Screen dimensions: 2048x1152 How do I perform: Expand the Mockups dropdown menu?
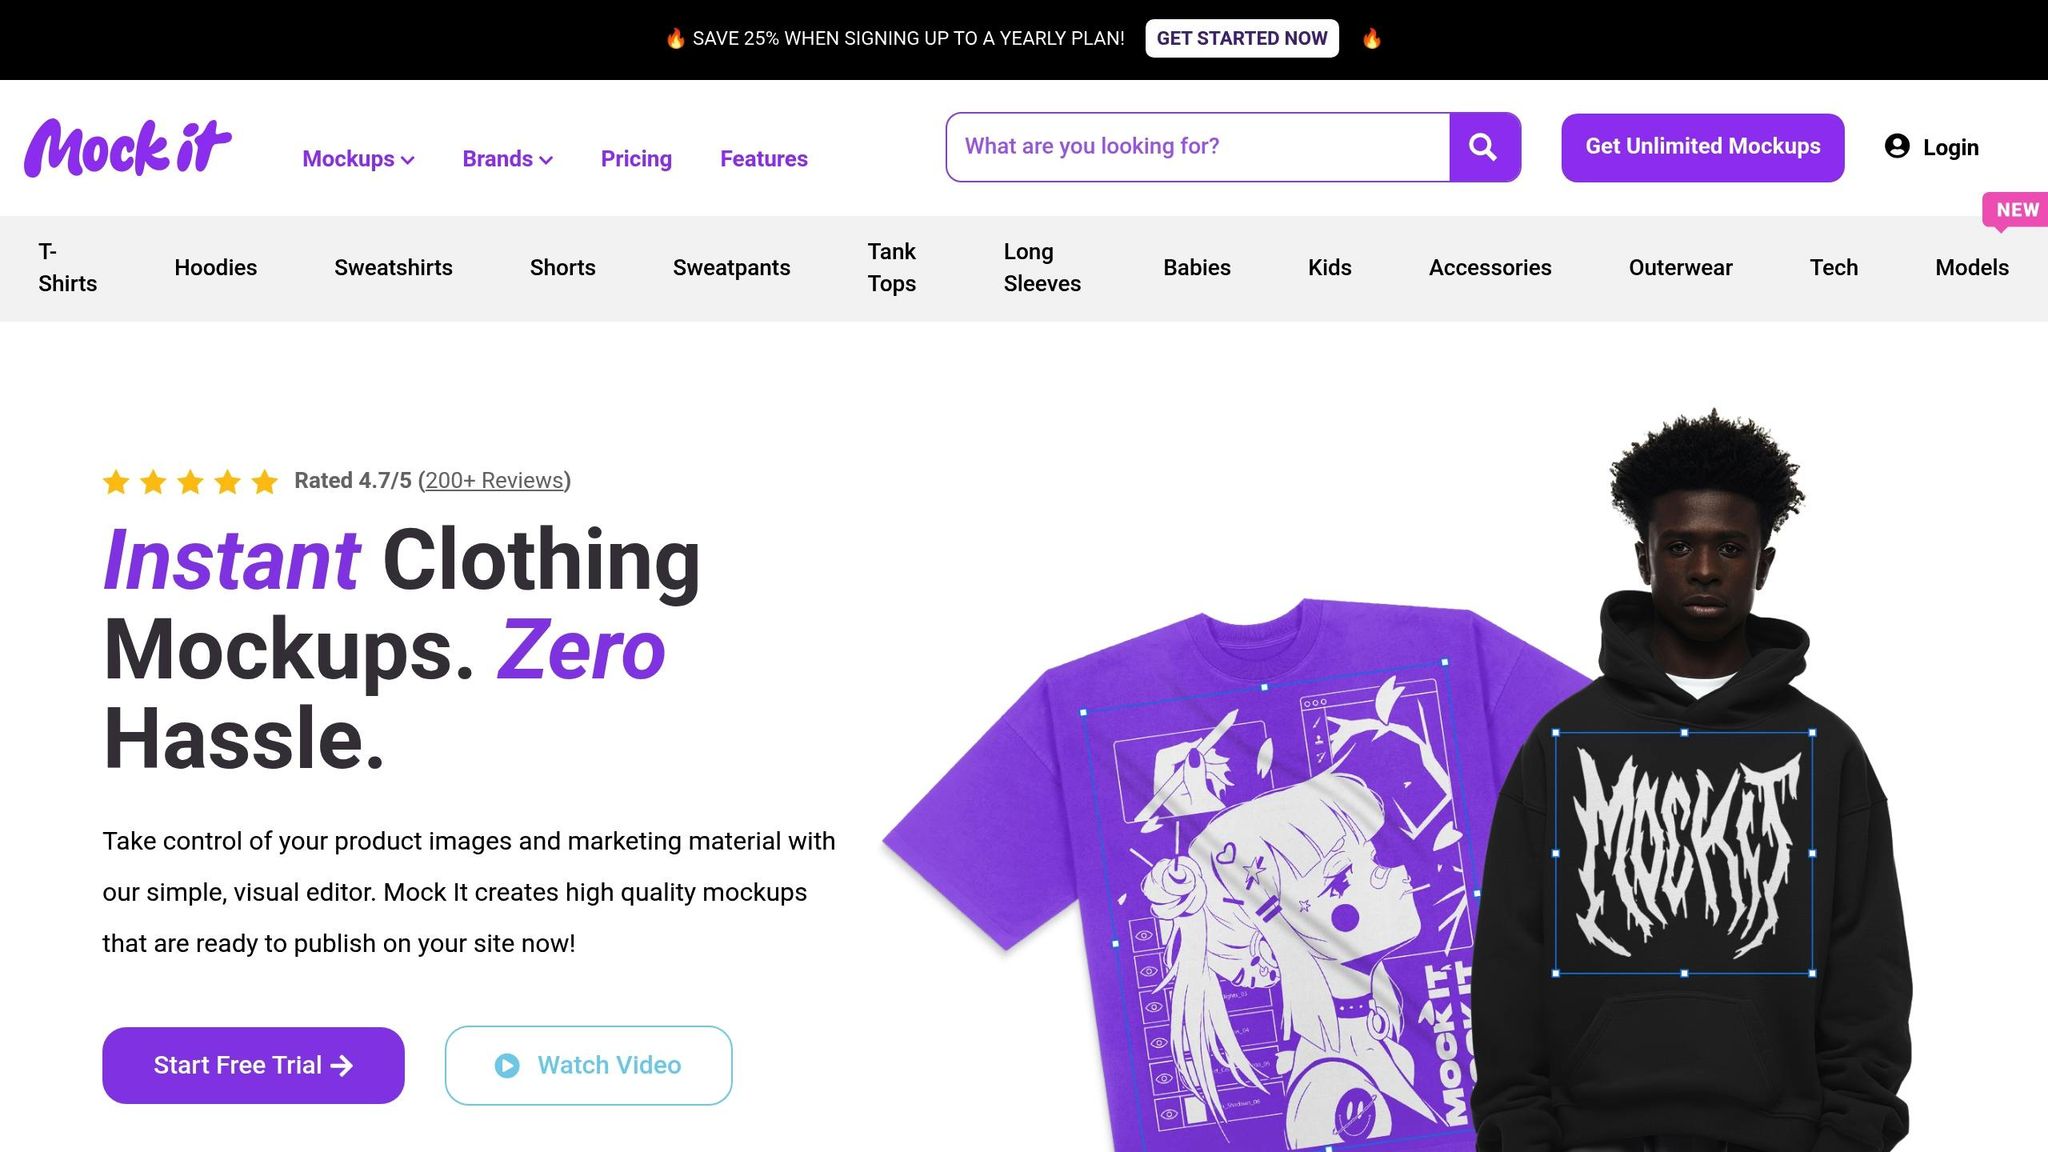tap(358, 159)
